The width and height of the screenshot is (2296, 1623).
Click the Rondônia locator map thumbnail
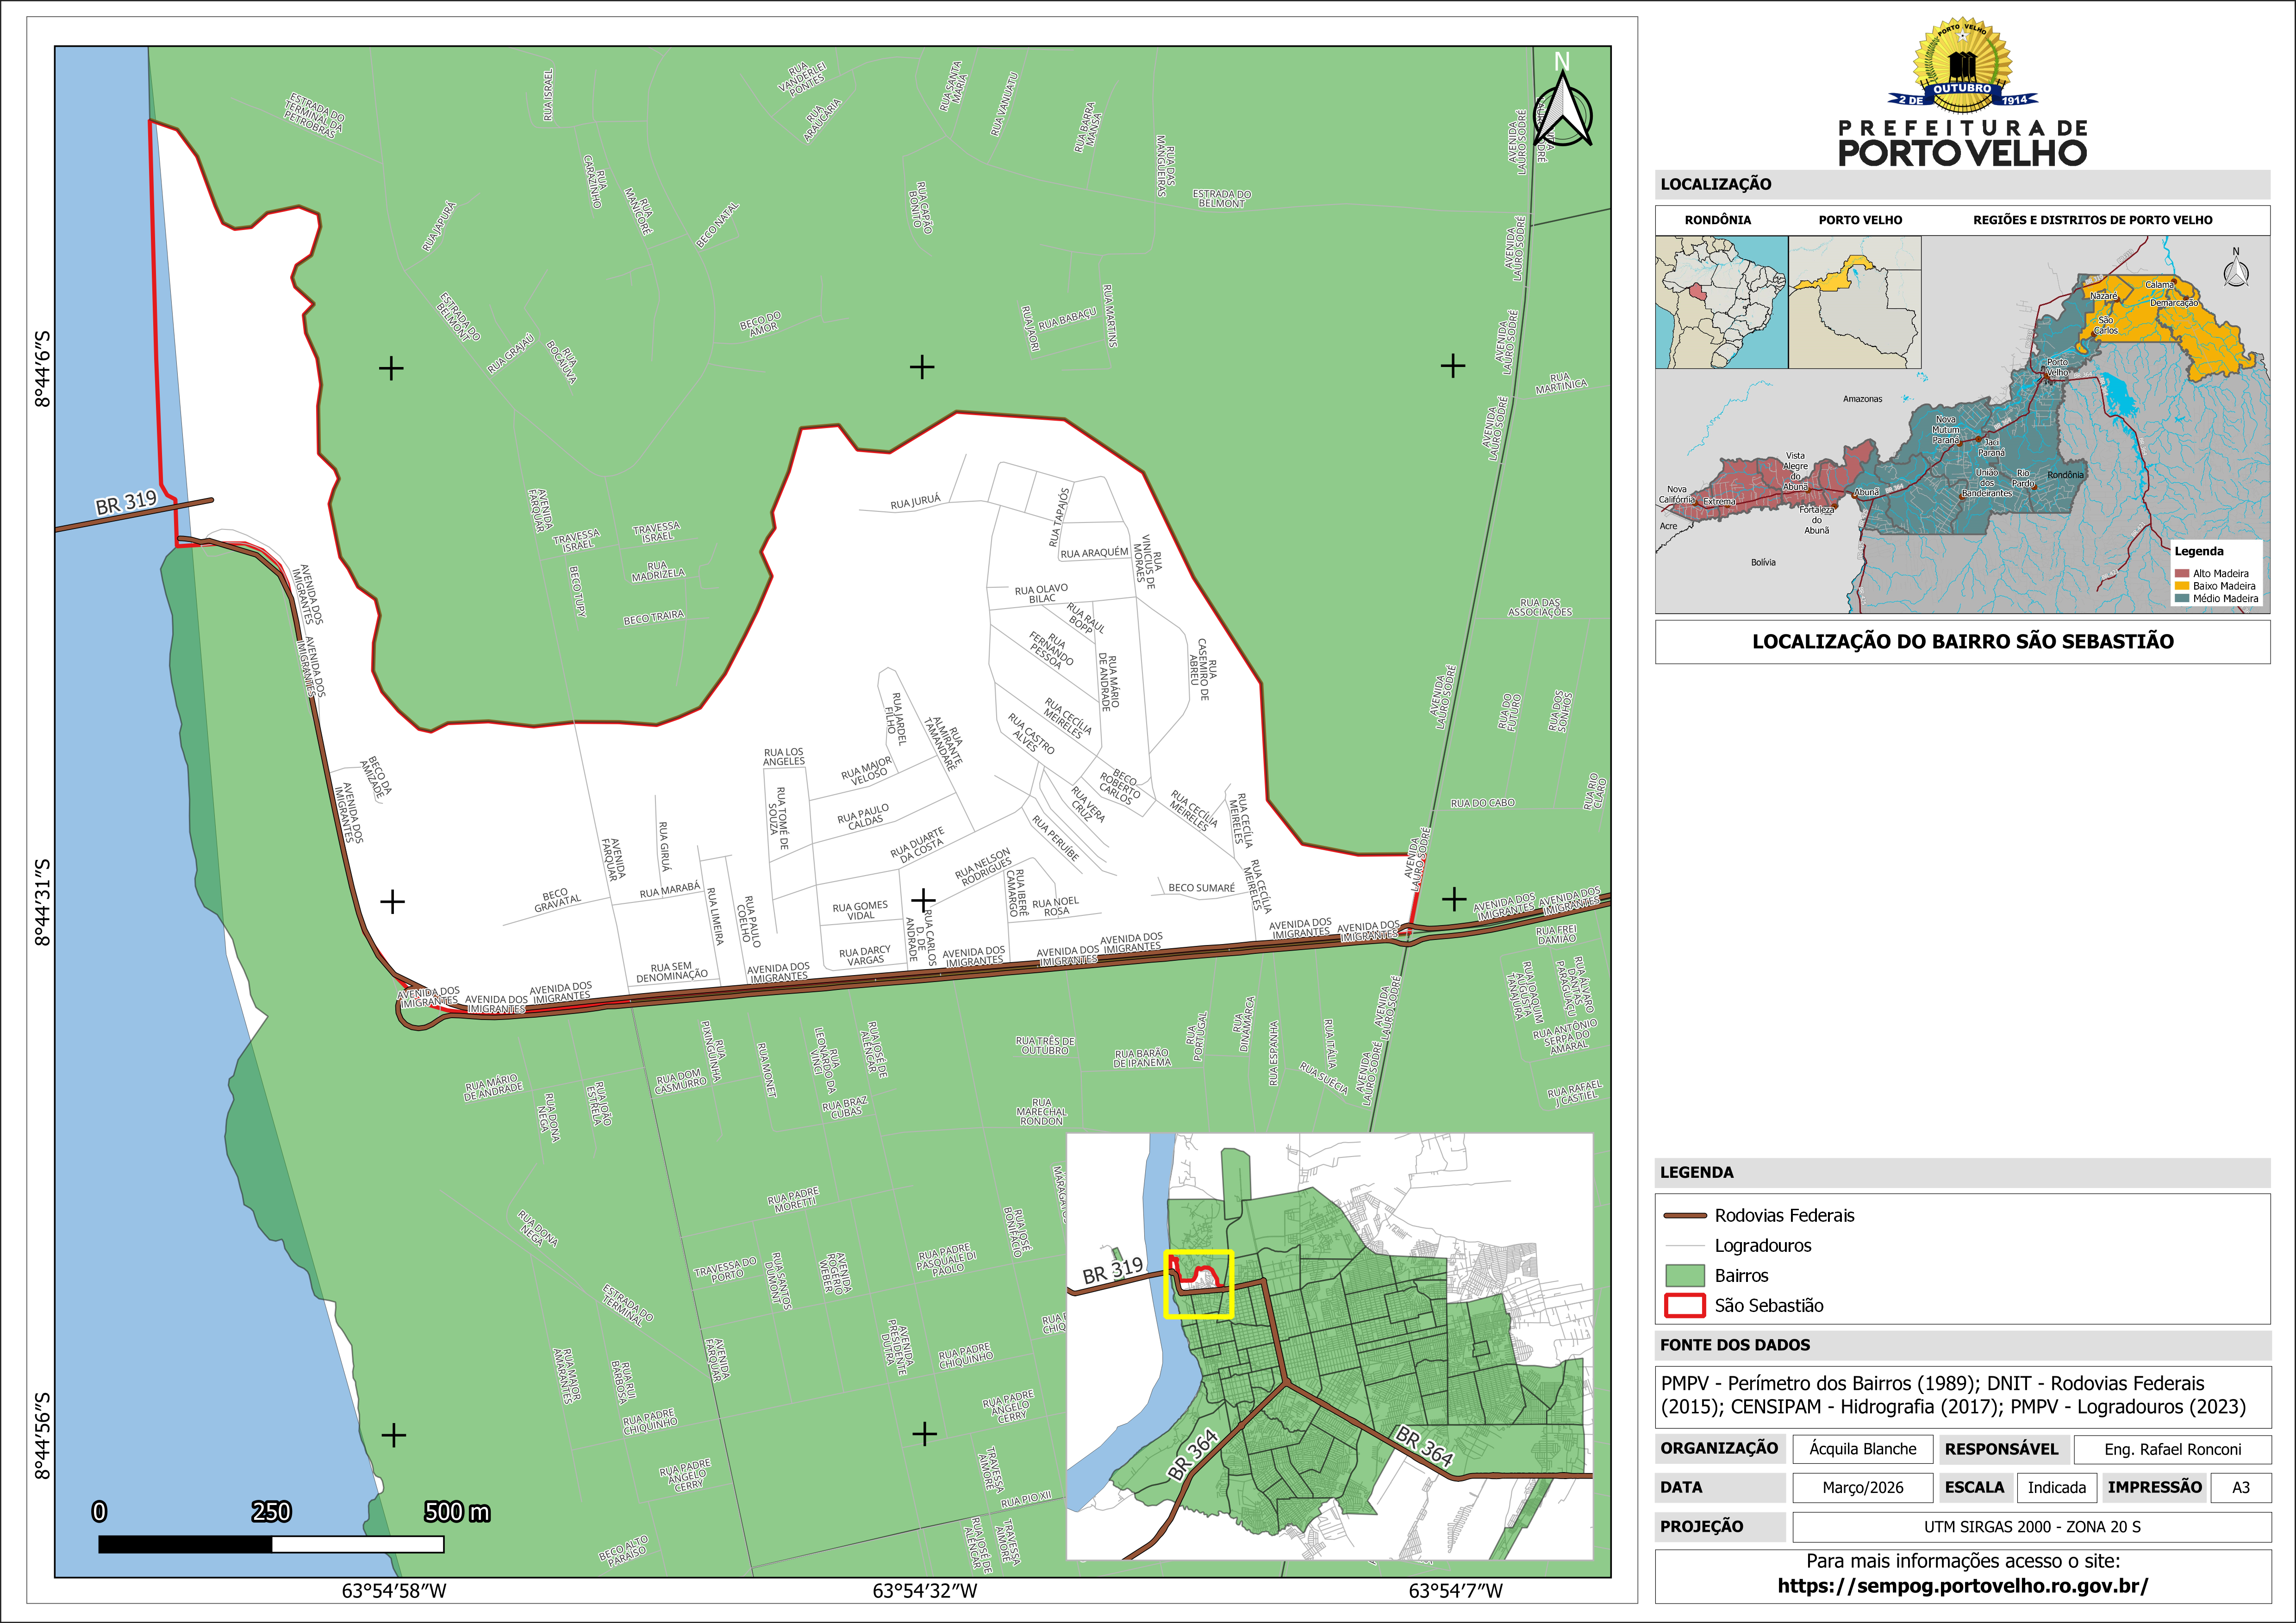[1721, 302]
